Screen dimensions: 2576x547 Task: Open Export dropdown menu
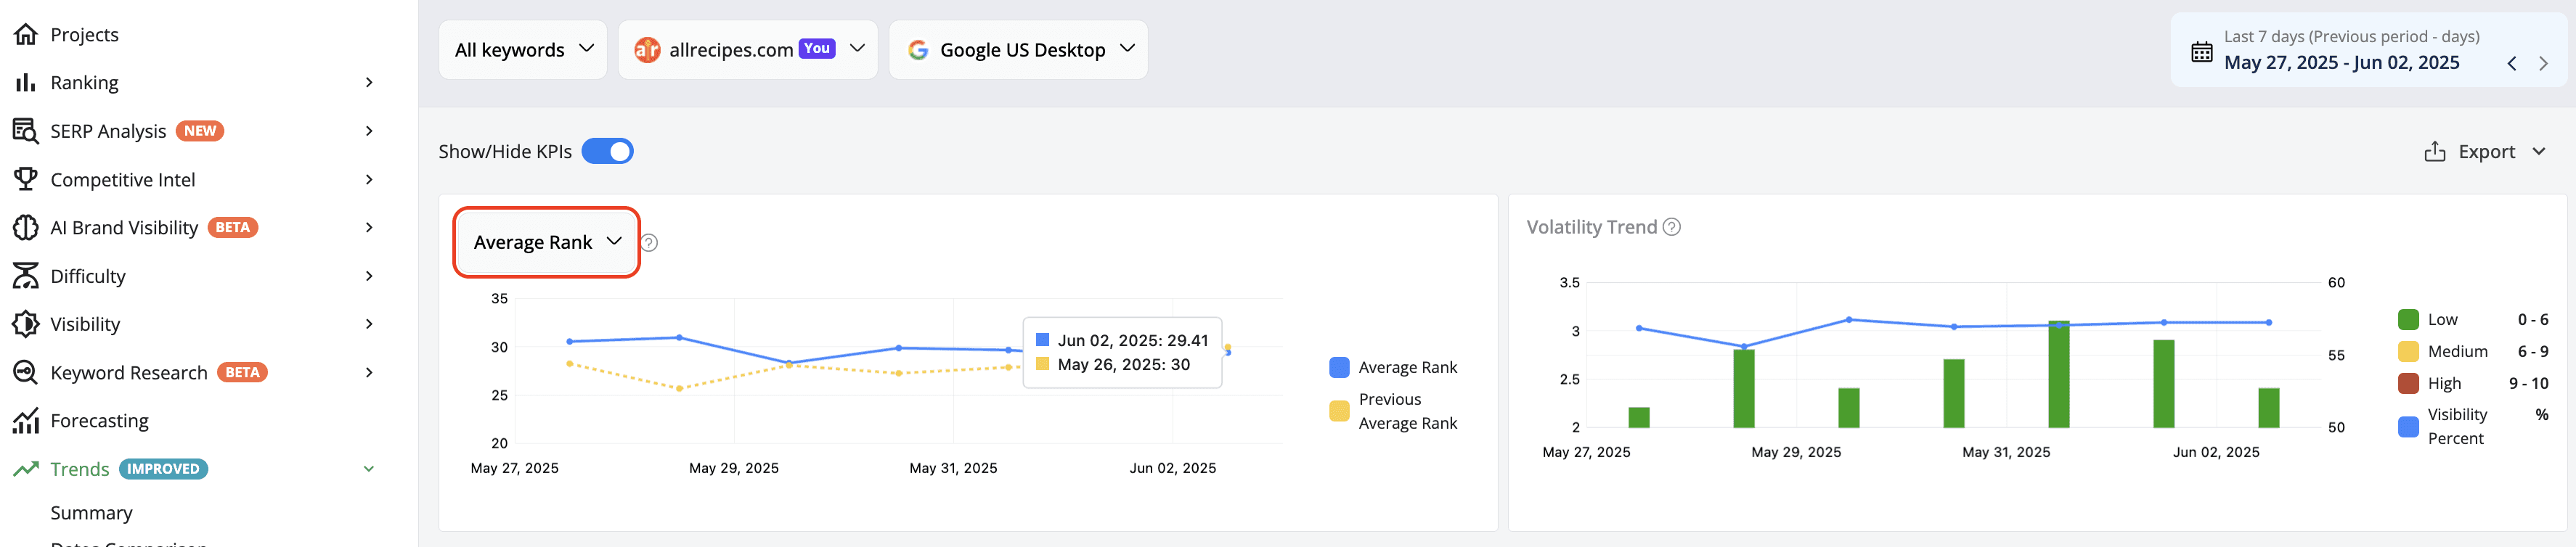click(2485, 152)
